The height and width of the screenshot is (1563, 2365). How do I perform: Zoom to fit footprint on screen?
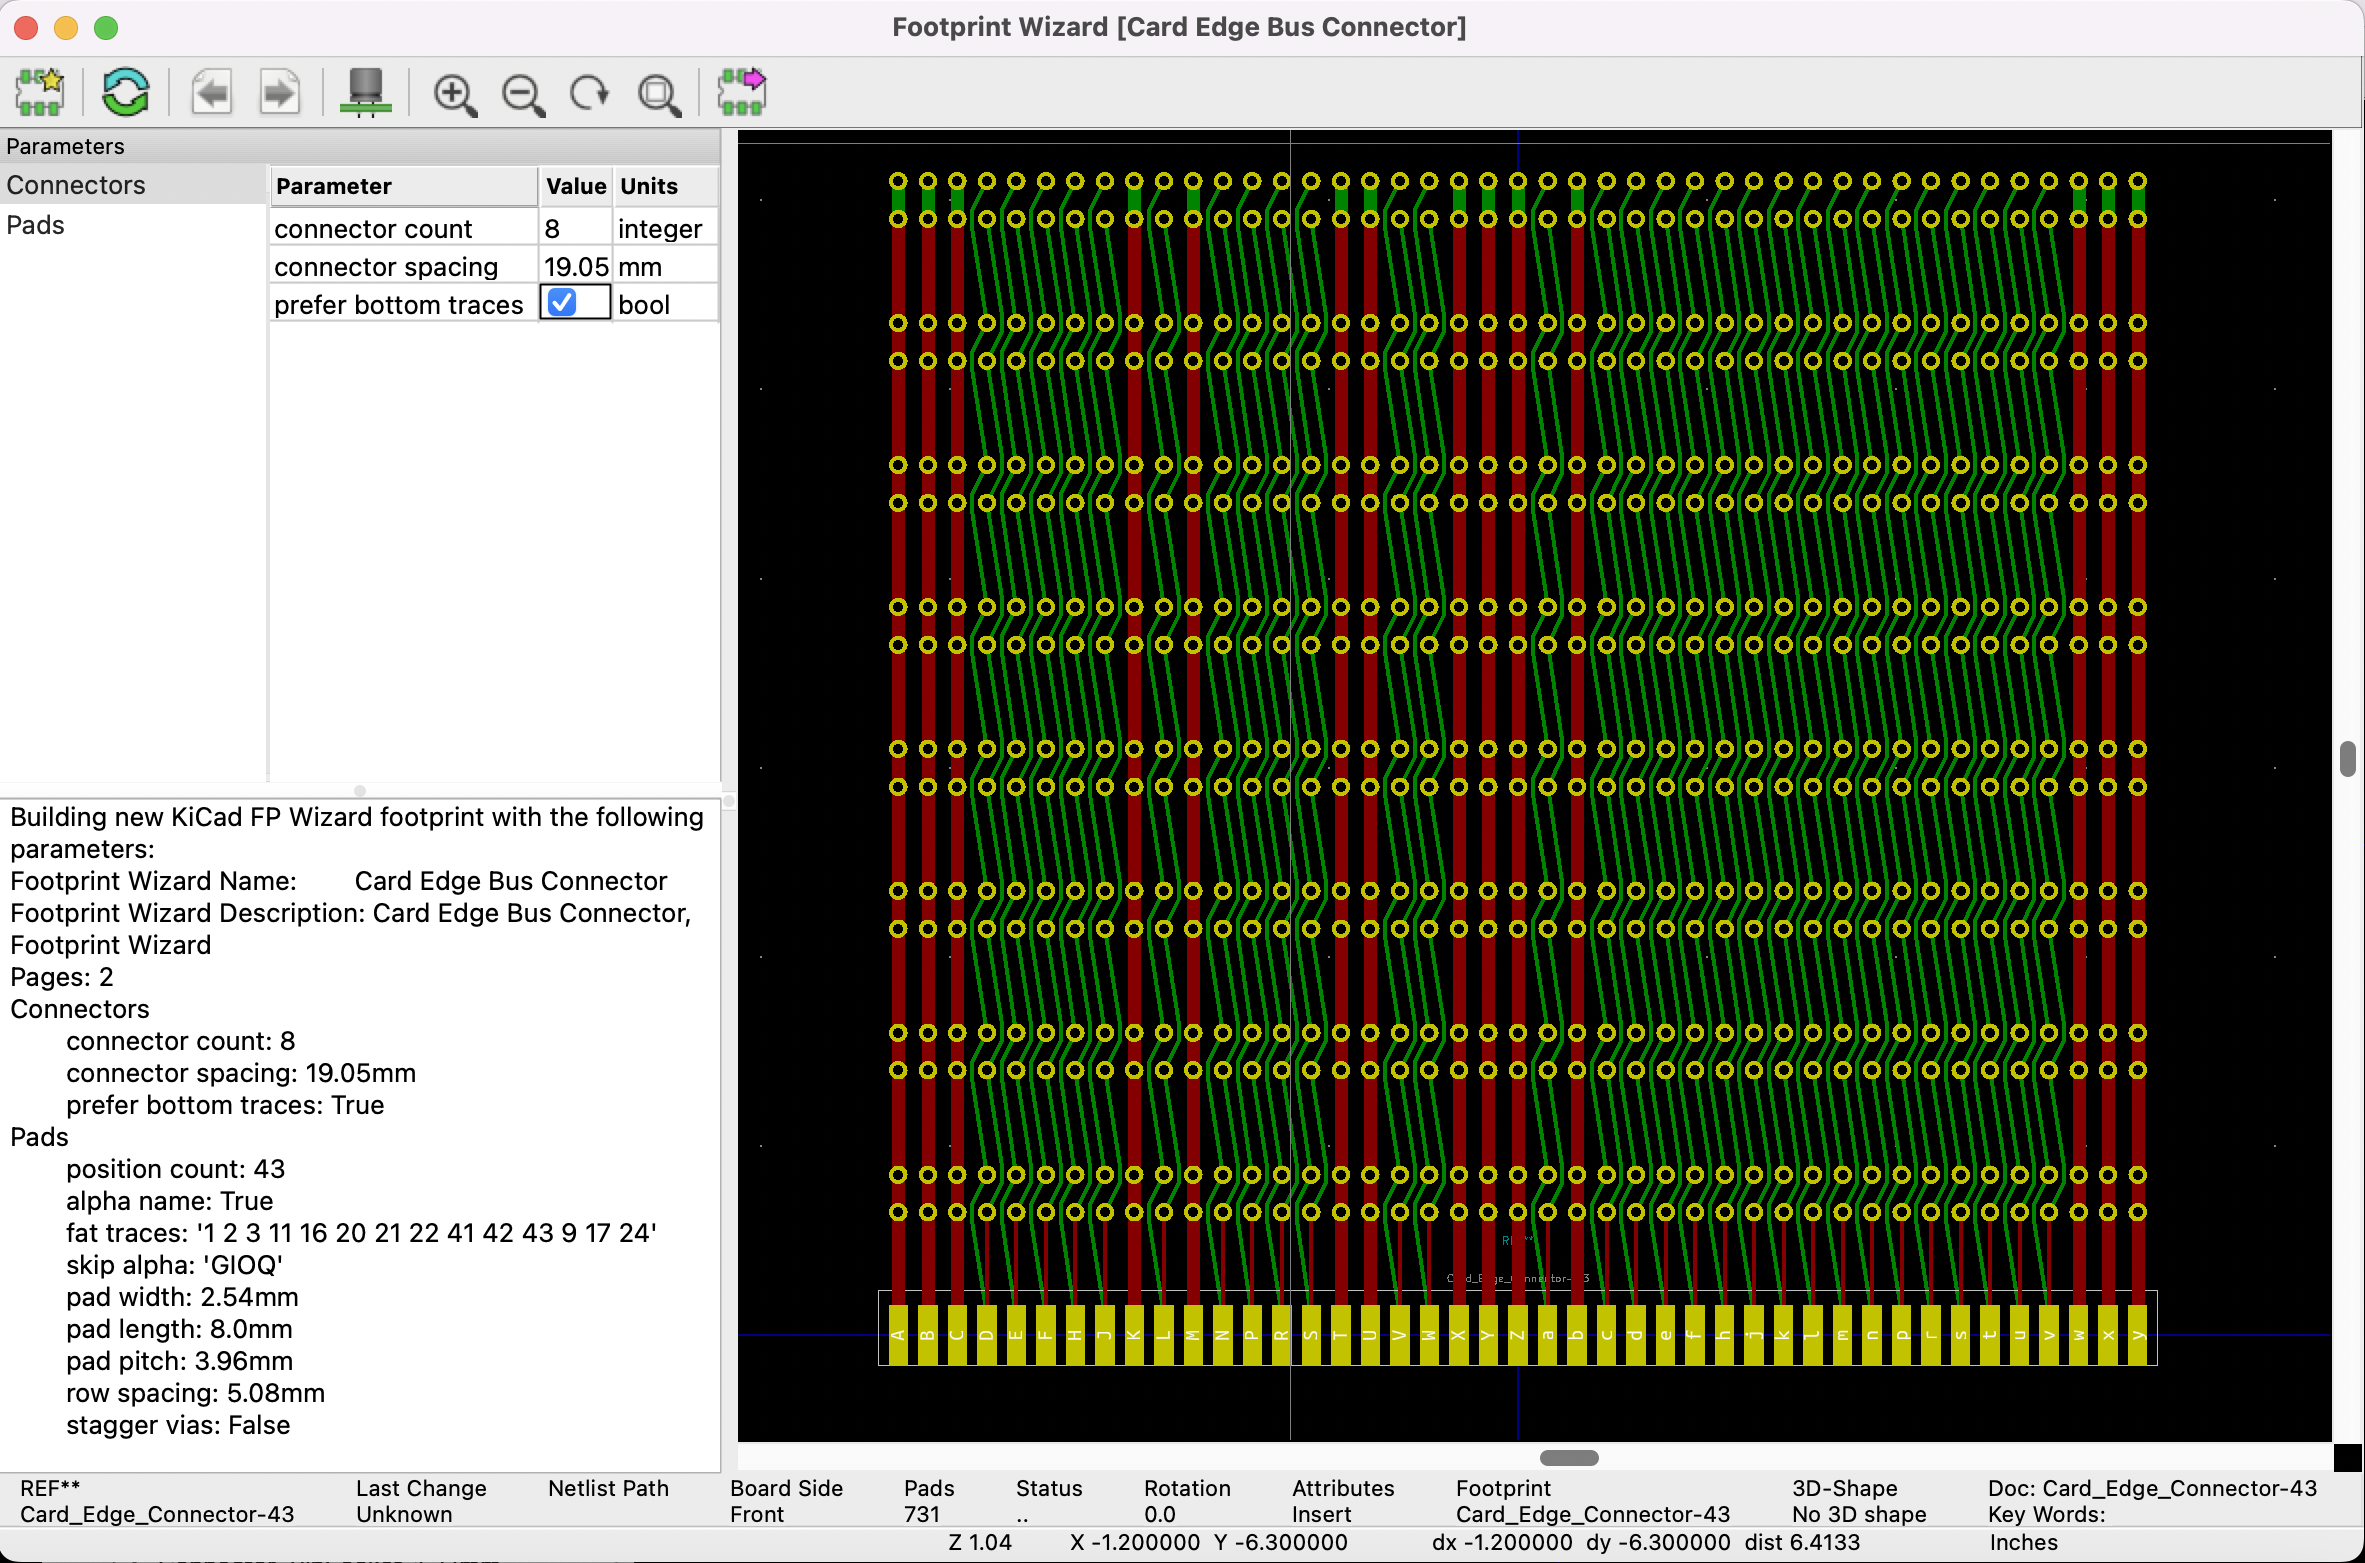tap(659, 95)
